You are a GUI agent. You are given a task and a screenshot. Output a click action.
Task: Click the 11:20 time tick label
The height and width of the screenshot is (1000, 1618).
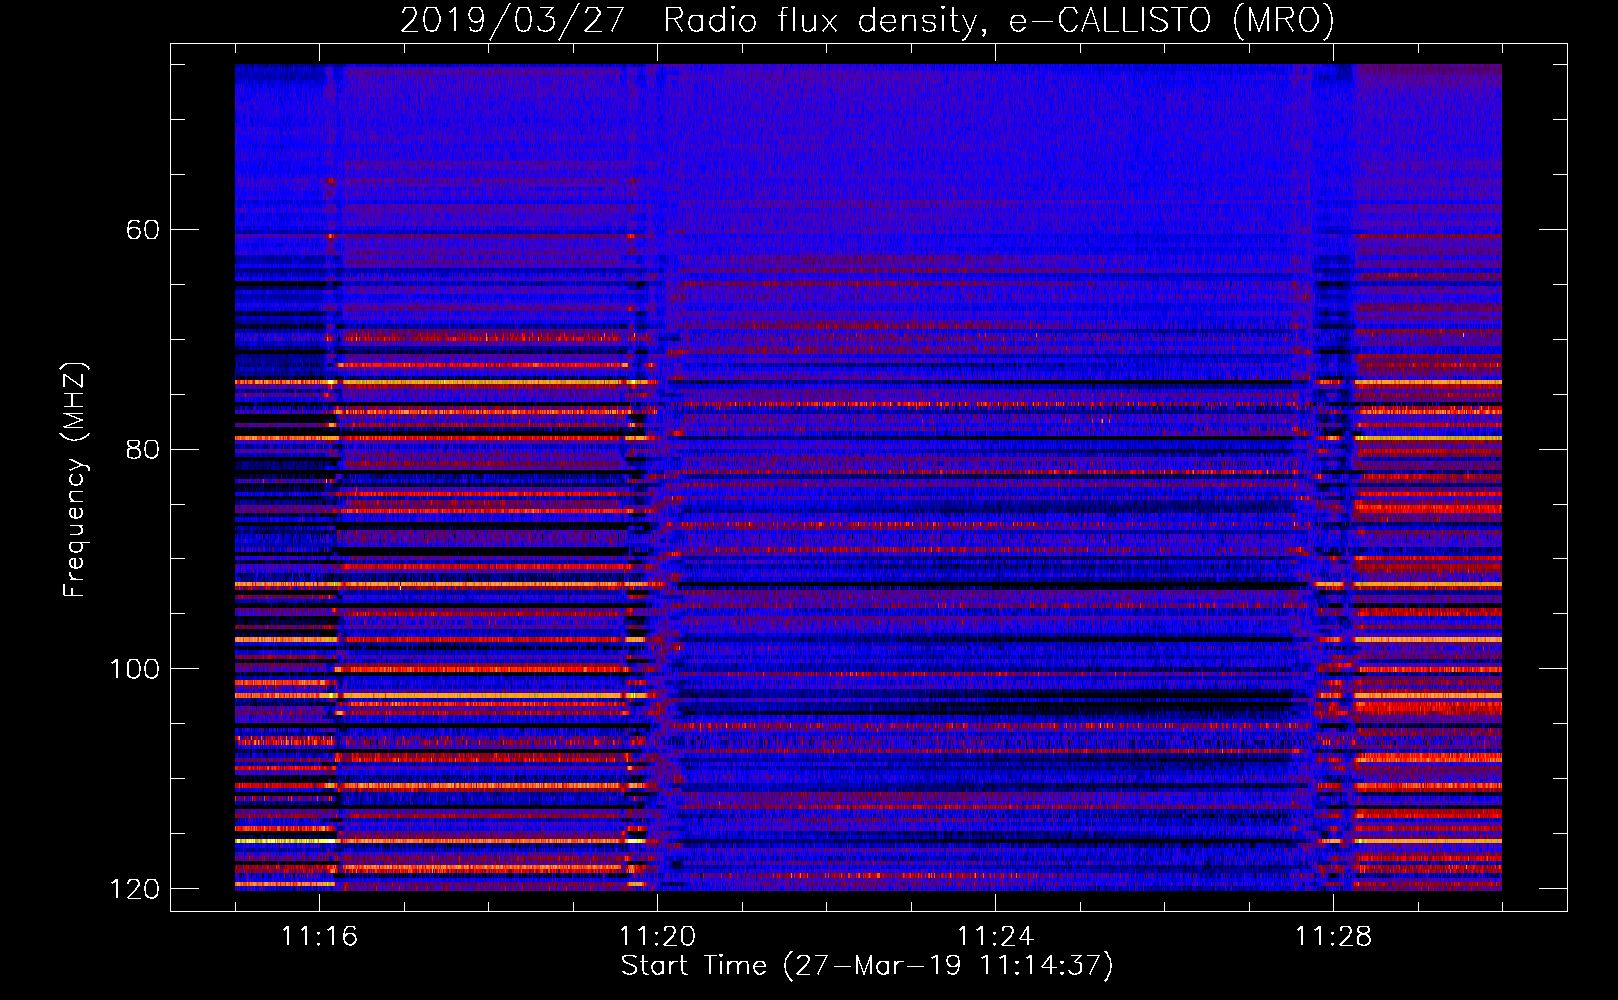(657, 936)
